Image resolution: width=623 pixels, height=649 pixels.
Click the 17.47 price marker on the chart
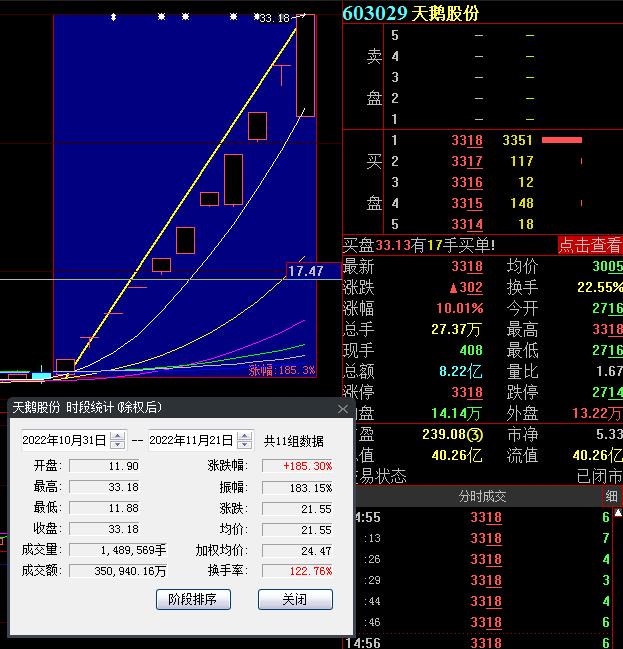point(305,271)
